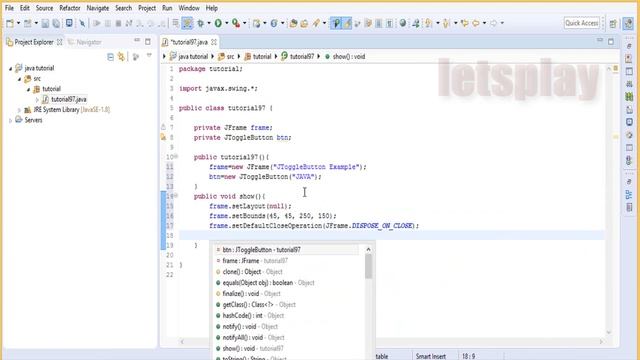Click the Debug bug icon
Screen dimensions: 640x360
pos(200,23)
